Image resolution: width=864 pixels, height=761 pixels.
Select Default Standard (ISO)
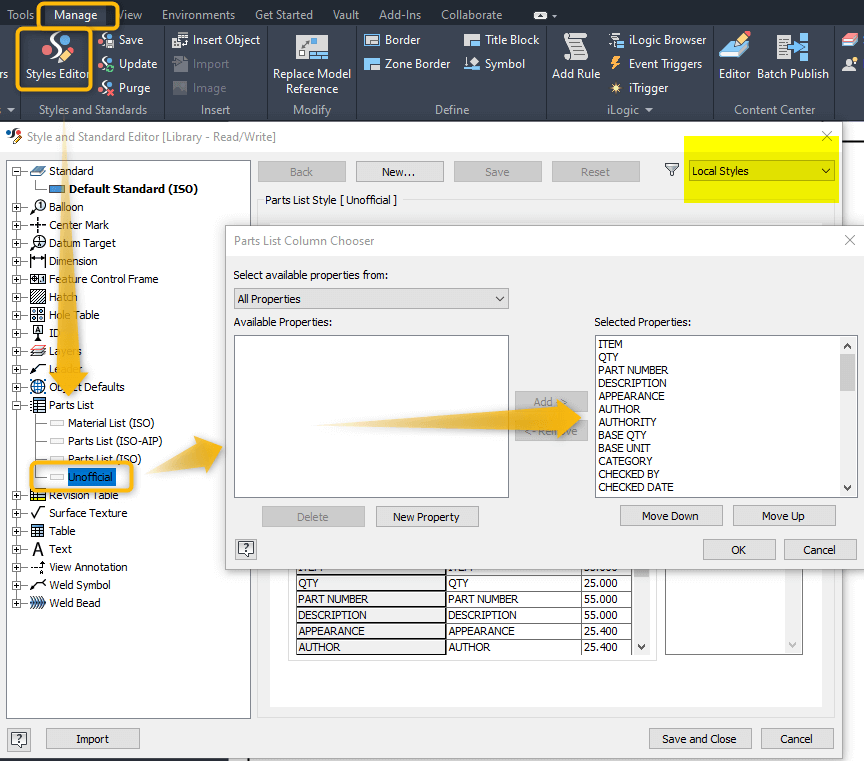click(x=133, y=189)
